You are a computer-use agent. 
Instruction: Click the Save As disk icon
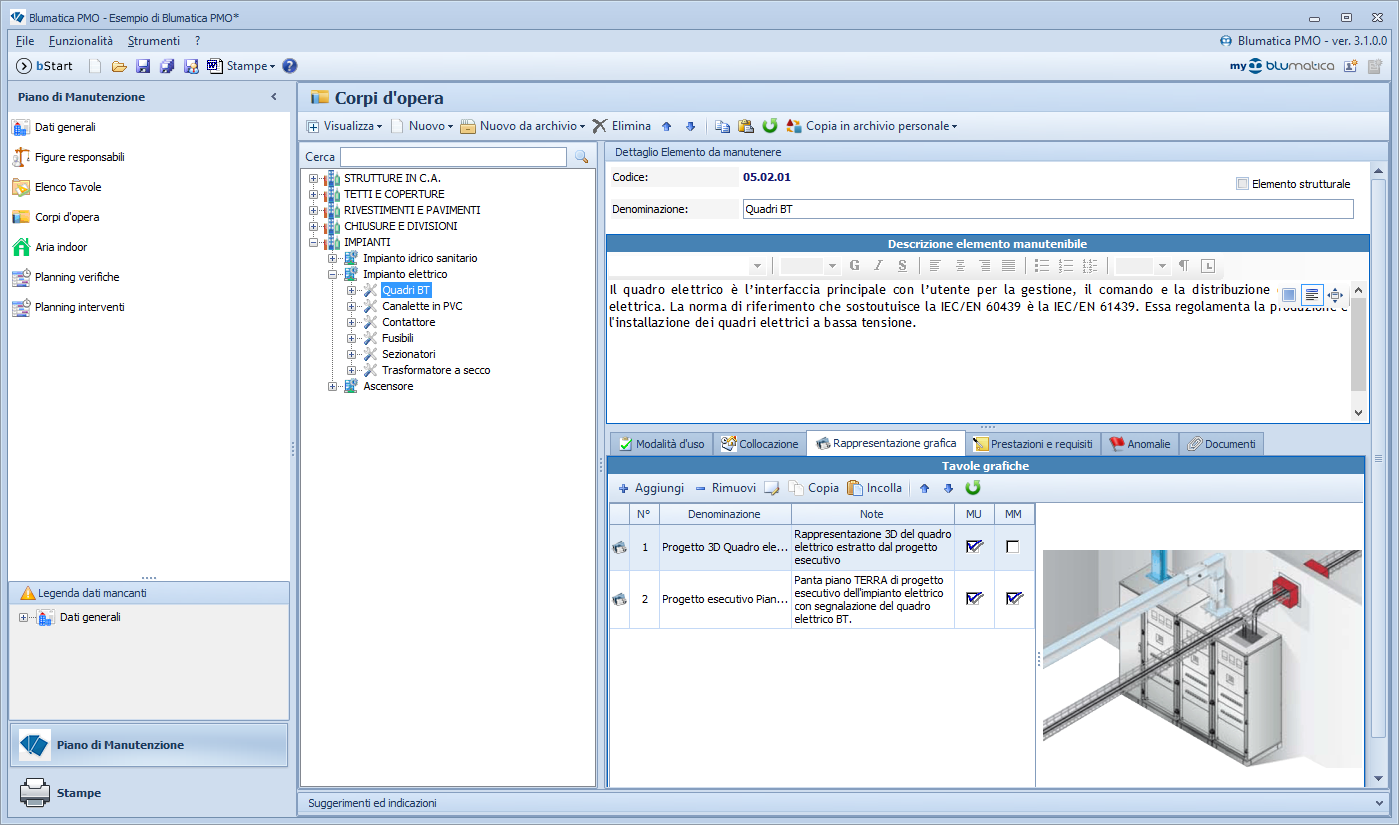click(191, 66)
